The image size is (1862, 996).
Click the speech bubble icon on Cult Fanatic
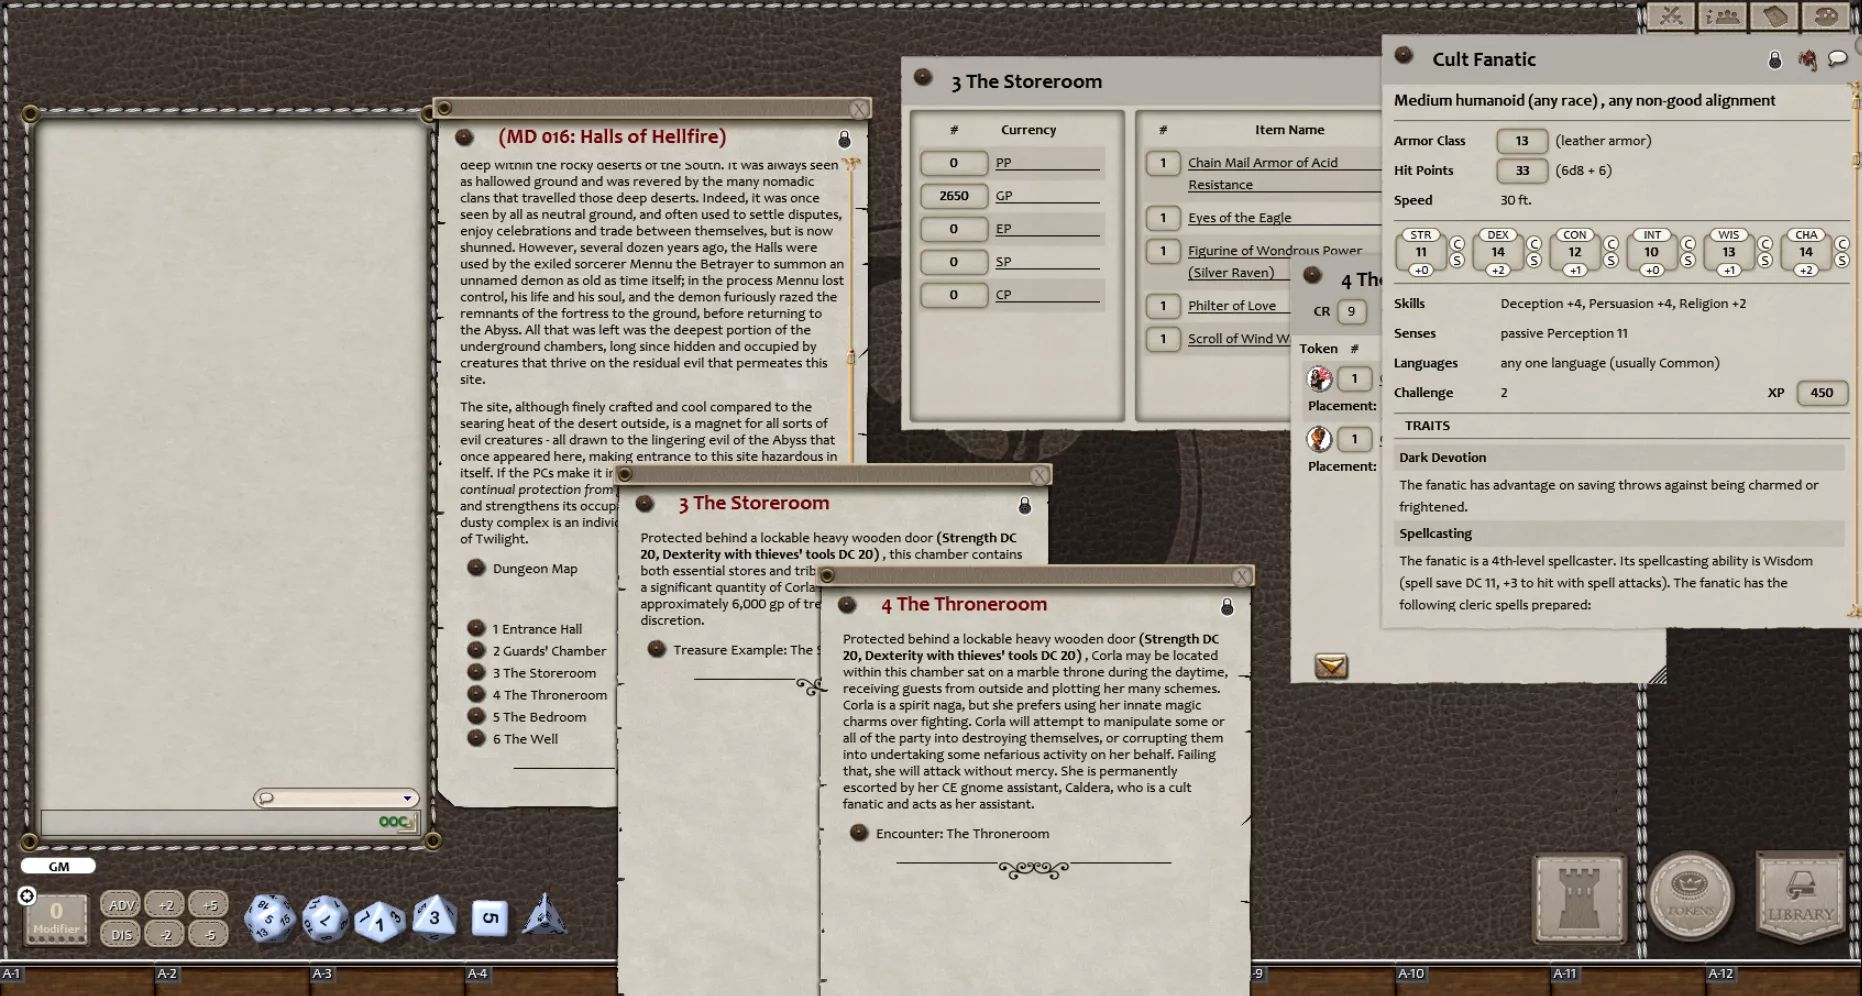pos(1838,59)
